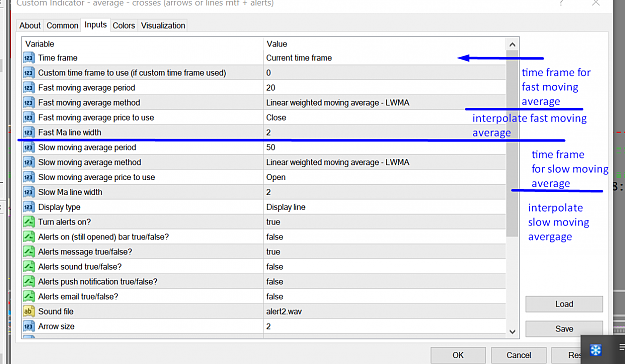This screenshot has width=625, height=364.
Task: Click the icon next to Slow moving average price to use
Action: pos(29,177)
